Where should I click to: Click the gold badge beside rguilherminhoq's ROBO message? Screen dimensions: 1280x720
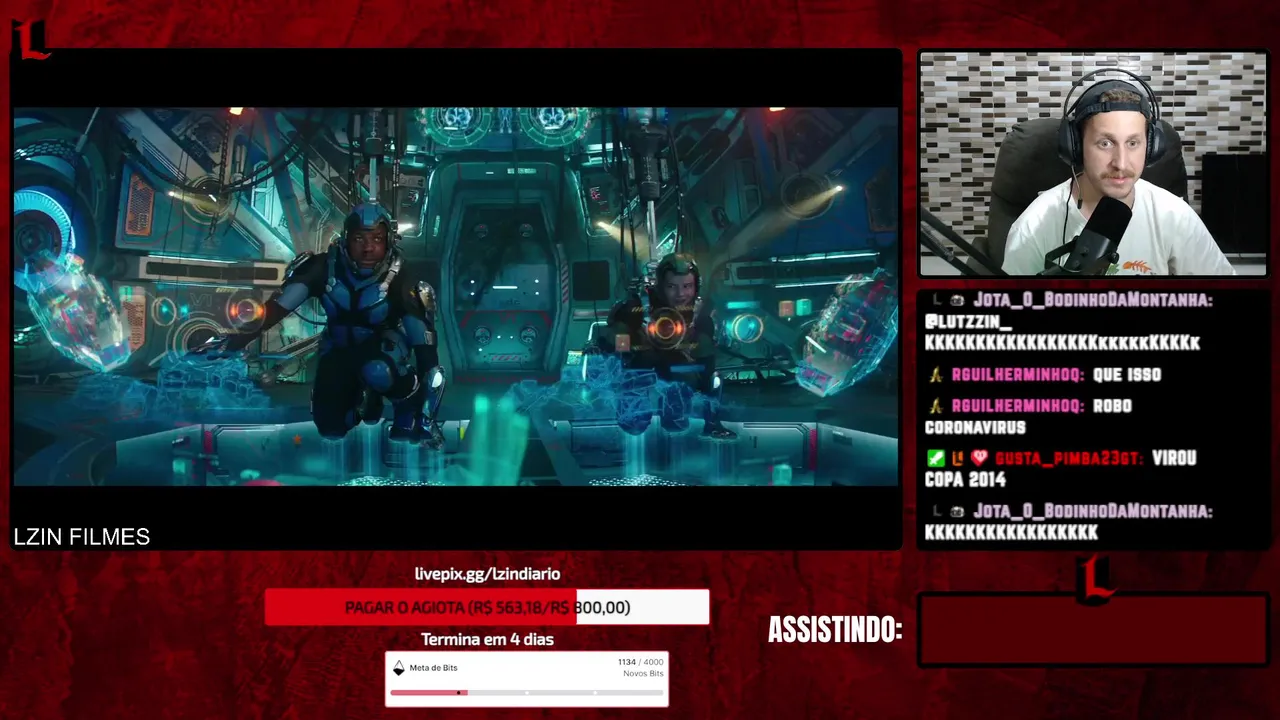pos(935,406)
